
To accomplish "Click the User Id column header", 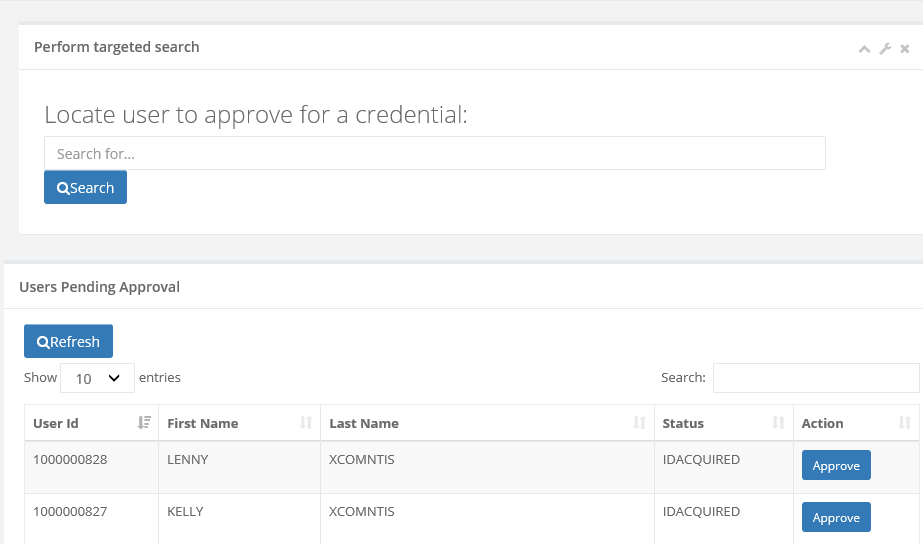I will coord(56,423).
